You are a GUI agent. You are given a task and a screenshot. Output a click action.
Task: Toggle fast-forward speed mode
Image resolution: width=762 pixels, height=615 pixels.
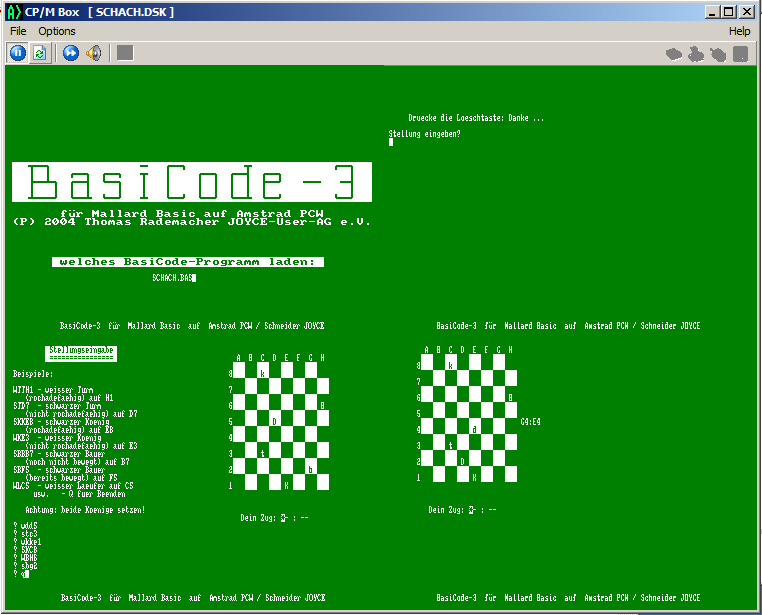70,52
